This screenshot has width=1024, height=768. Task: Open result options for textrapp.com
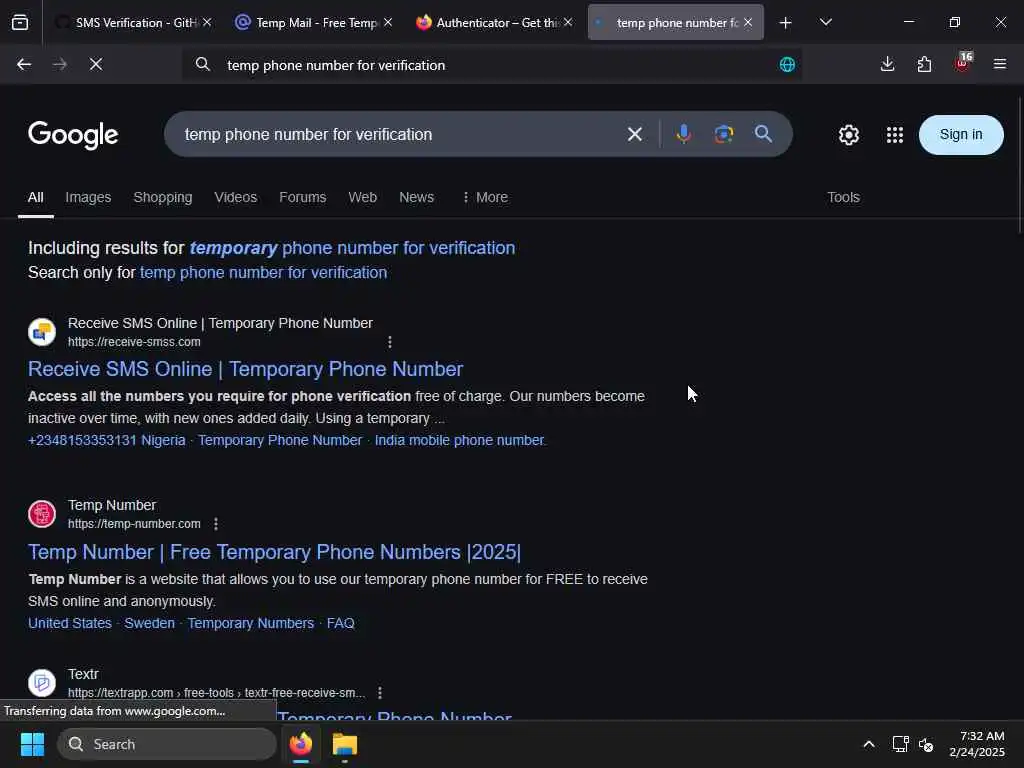click(380, 693)
